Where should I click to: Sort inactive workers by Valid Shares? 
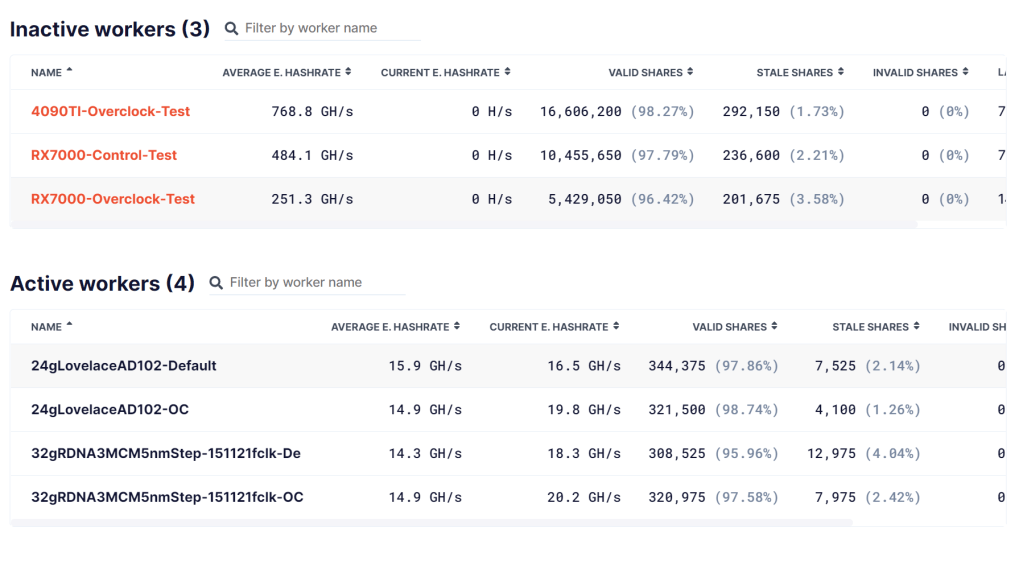pos(650,73)
